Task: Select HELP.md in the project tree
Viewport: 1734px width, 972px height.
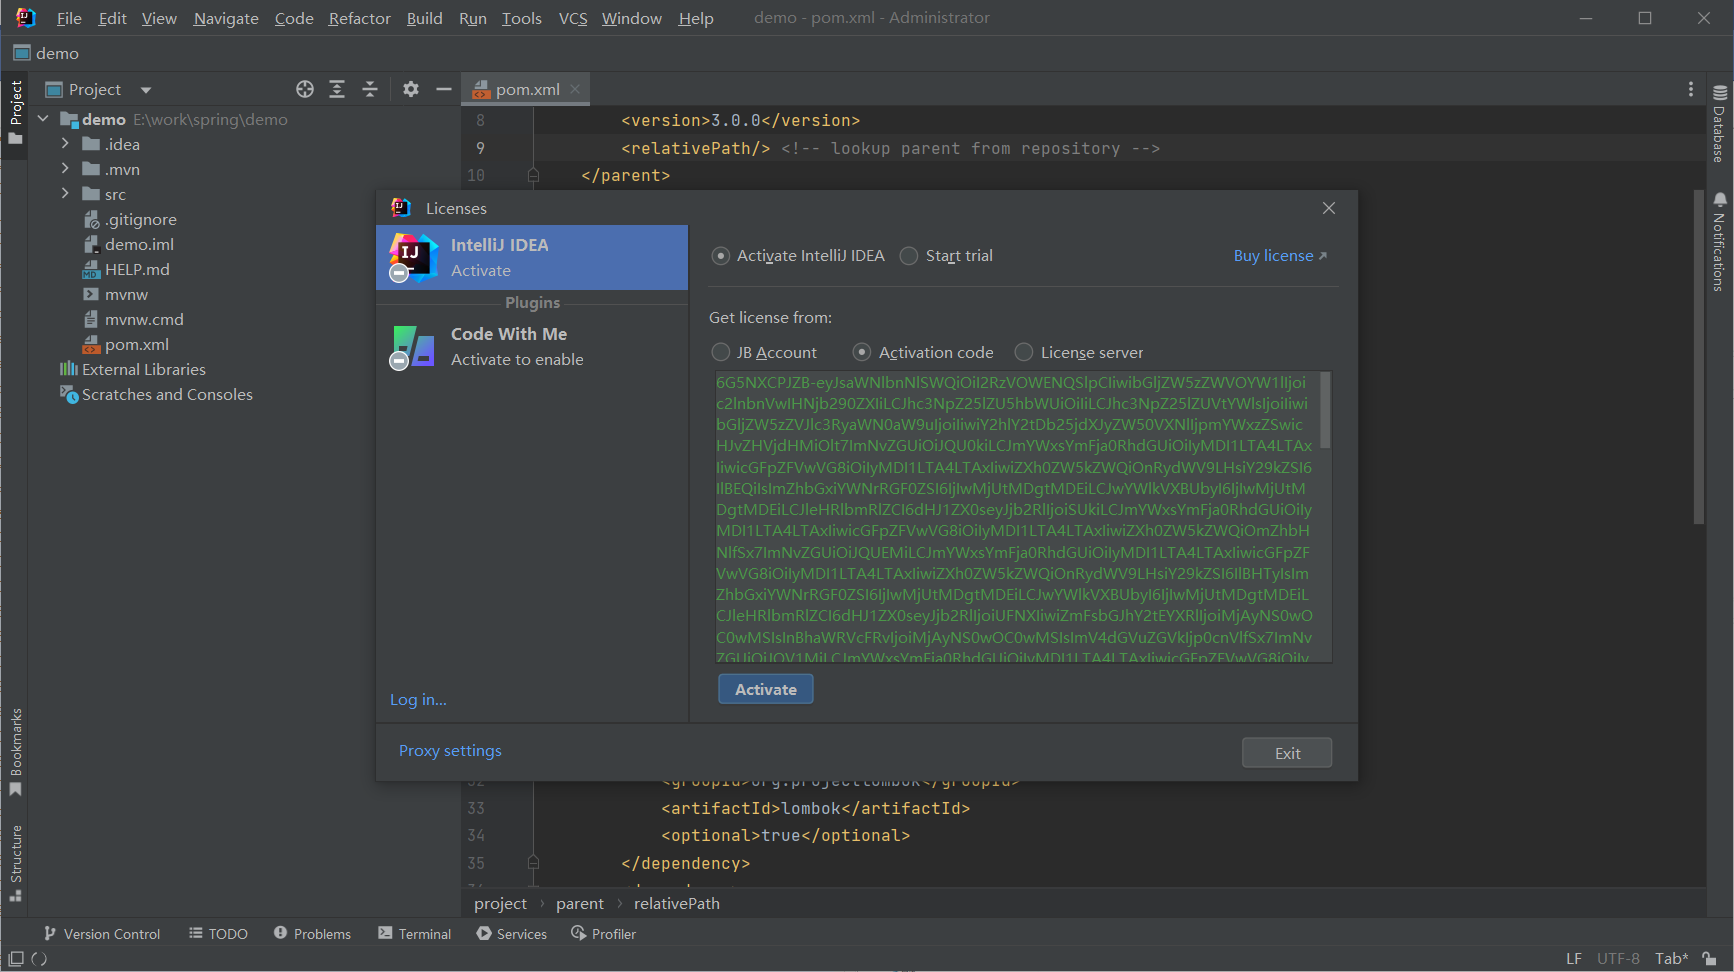Action: click(137, 269)
